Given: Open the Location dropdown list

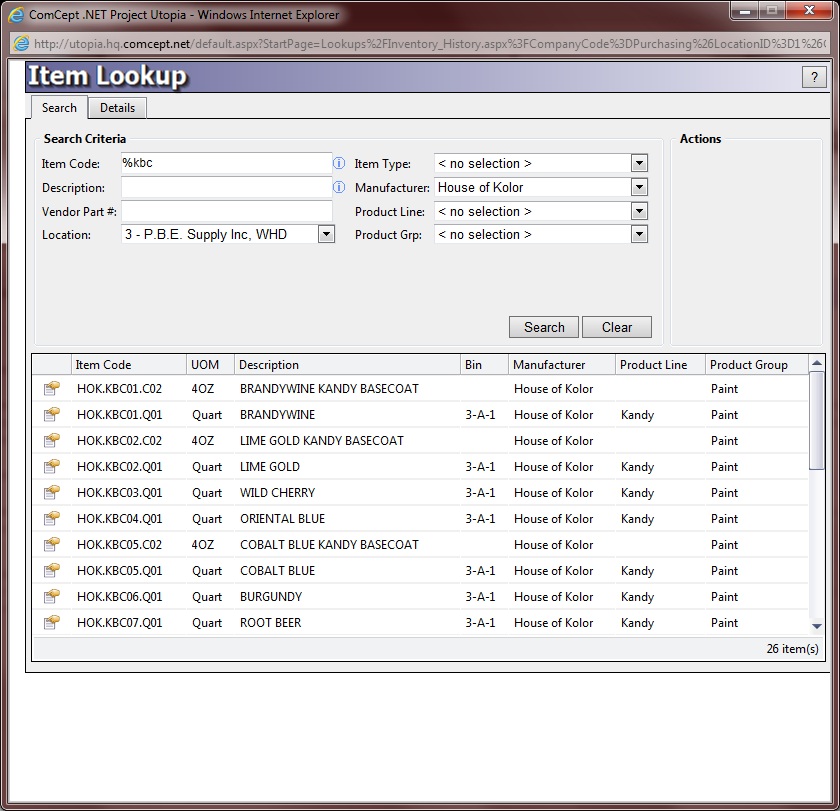Looking at the screenshot, I should tap(326, 234).
